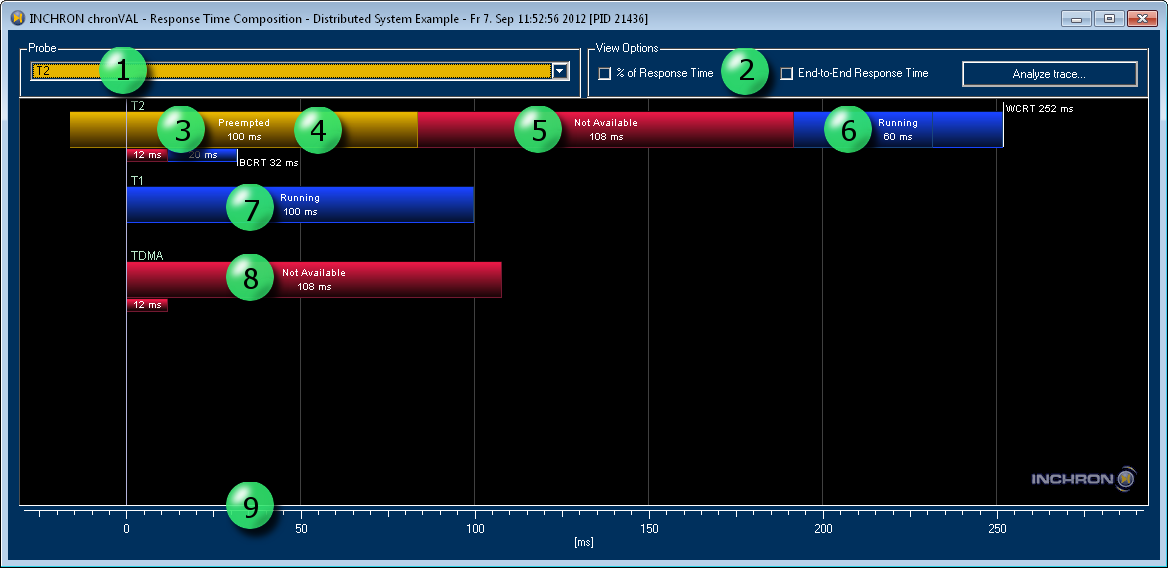Click the 12 ms bar under TDMA
Image resolution: width=1168 pixels, height=568 pixels.
tap(147, 304)
